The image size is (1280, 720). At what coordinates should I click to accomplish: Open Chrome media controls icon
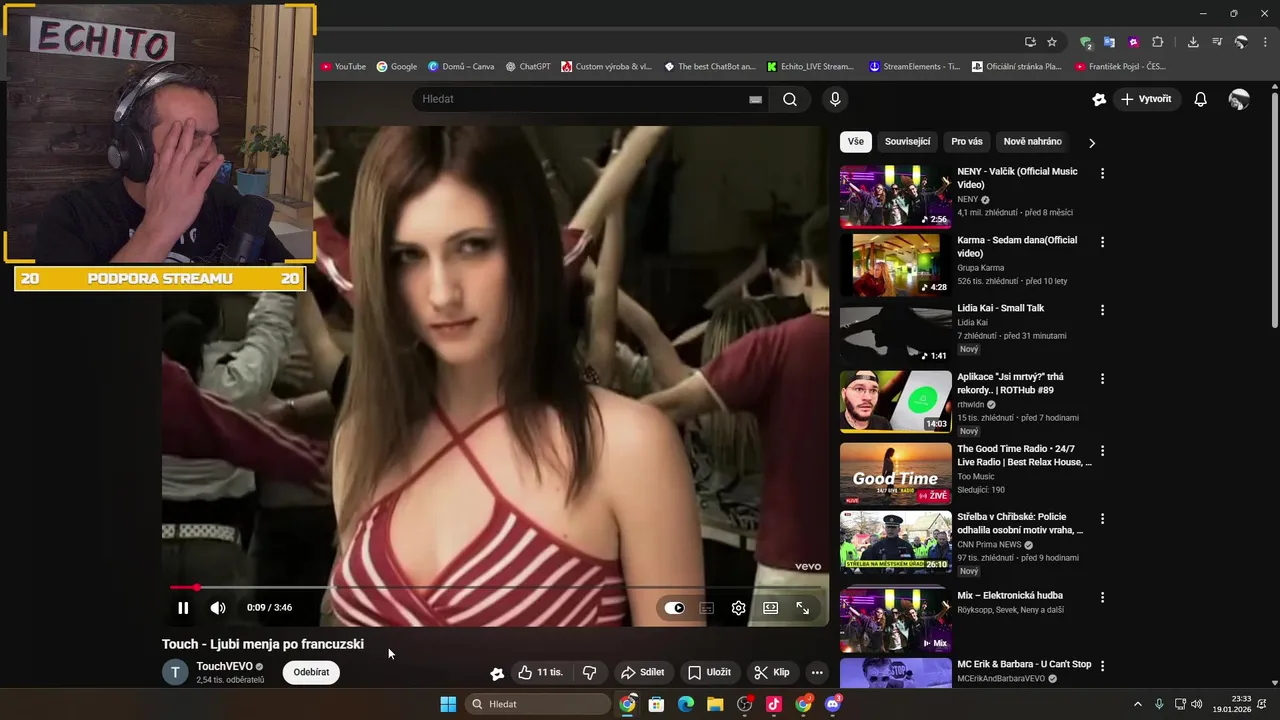coord(1217,42)
